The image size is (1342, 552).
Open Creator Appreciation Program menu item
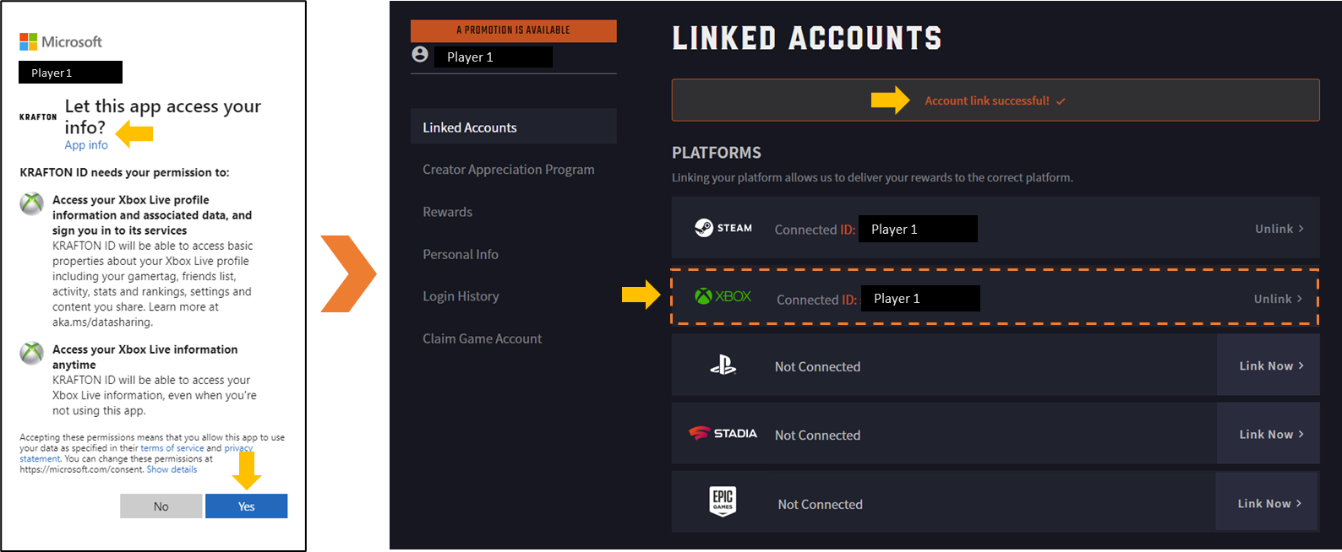(x=508, y=170)
